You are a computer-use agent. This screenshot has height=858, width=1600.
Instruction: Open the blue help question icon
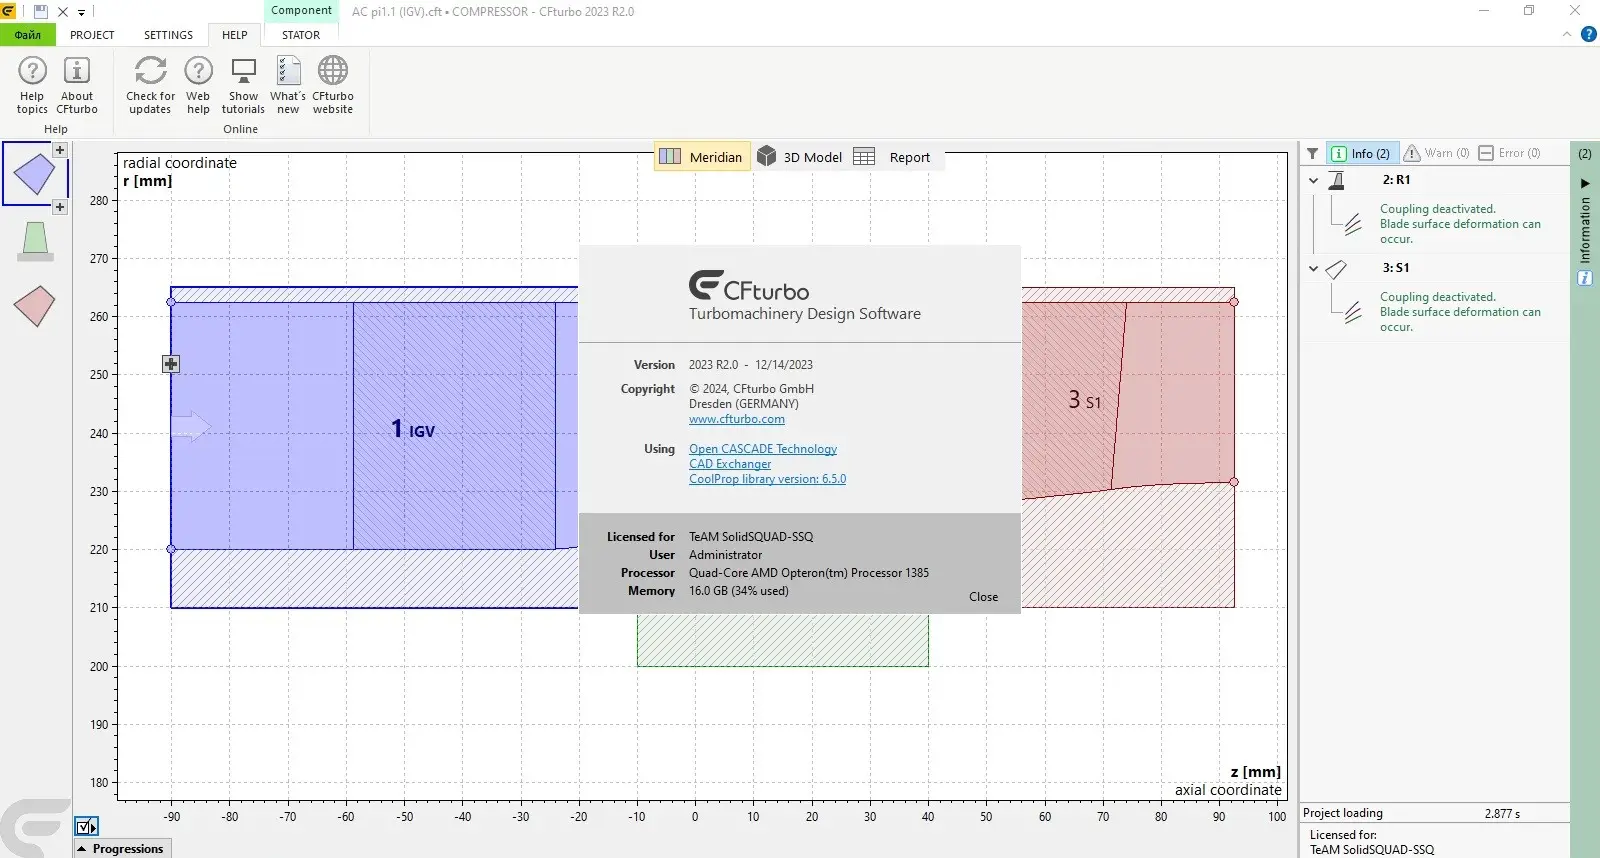coord(1588,34)
